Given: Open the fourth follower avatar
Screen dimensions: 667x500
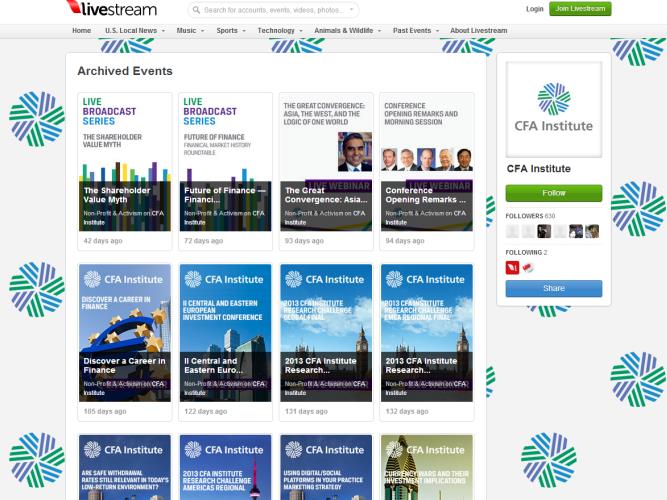Looking at the screenshot, I should click(560, 231).
